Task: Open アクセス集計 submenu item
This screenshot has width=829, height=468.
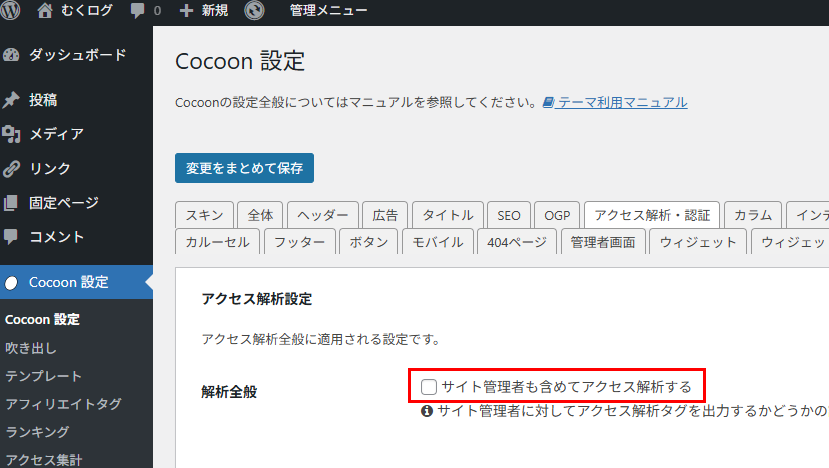Action: 43,460
